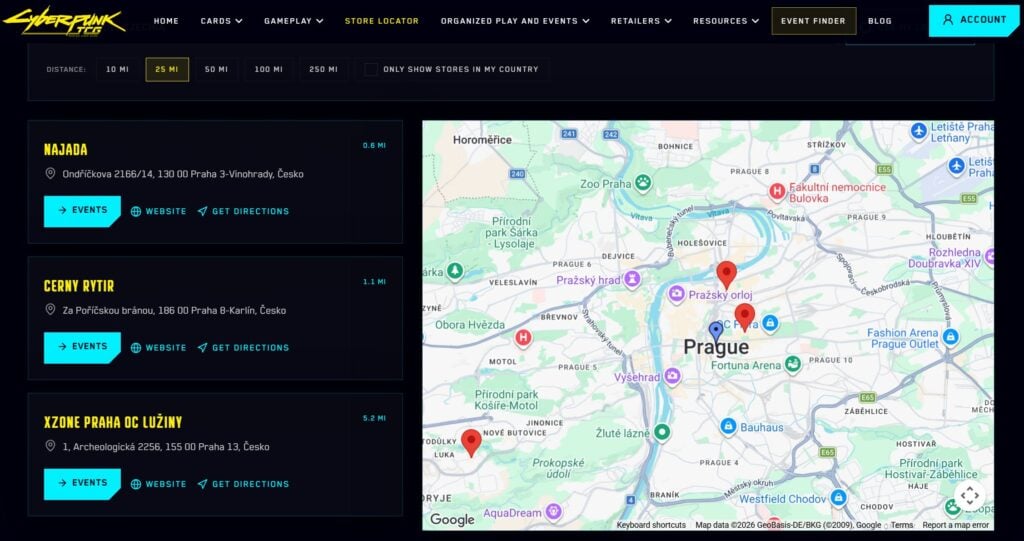Click the location pin icon beside Archeologická address
Image resolution: width=1024 pixels, height=541 pixels.
50,446
